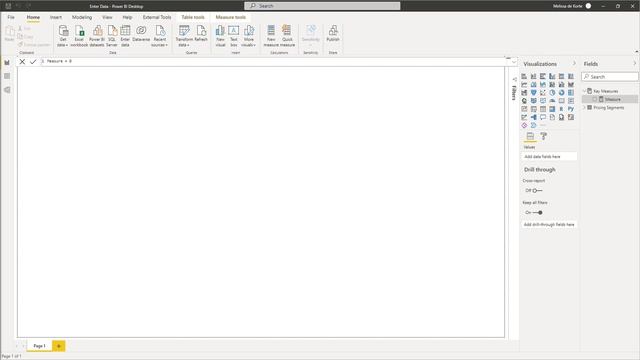Open the Format paint-roller tab

pyautogui.click(x=544, y=136)
